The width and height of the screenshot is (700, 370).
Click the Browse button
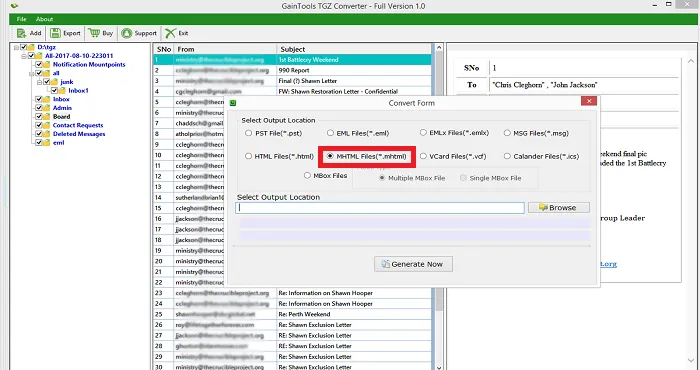(558, 208)
